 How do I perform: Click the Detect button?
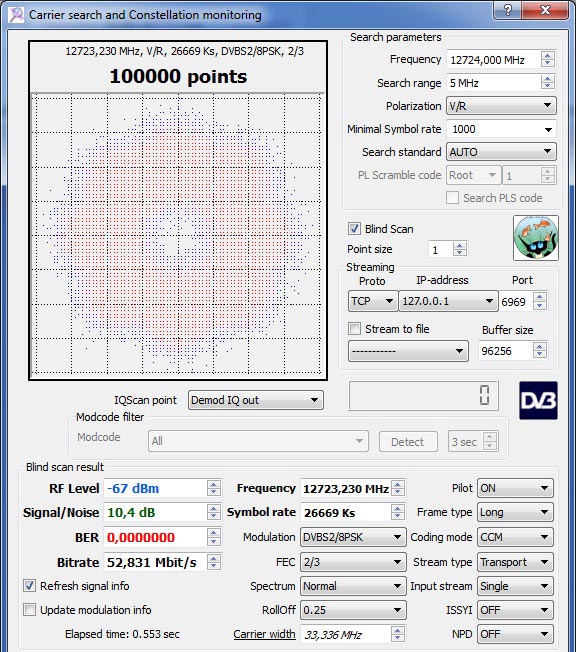coord(408,442)
